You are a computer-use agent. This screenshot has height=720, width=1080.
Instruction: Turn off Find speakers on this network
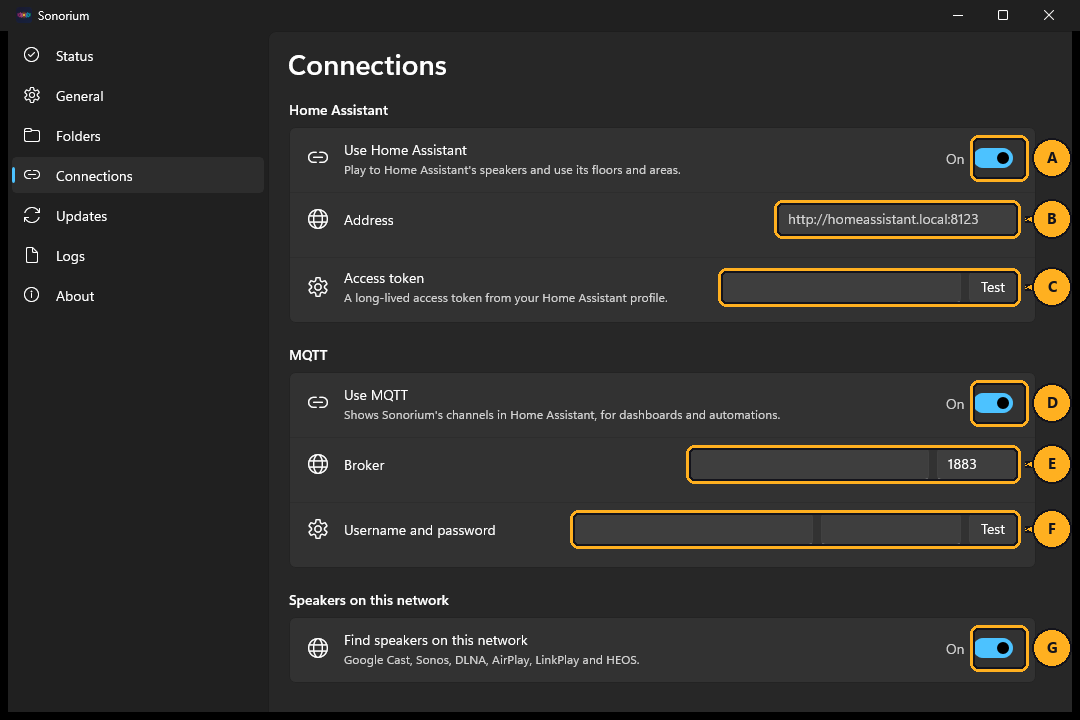tap(994, 648)
